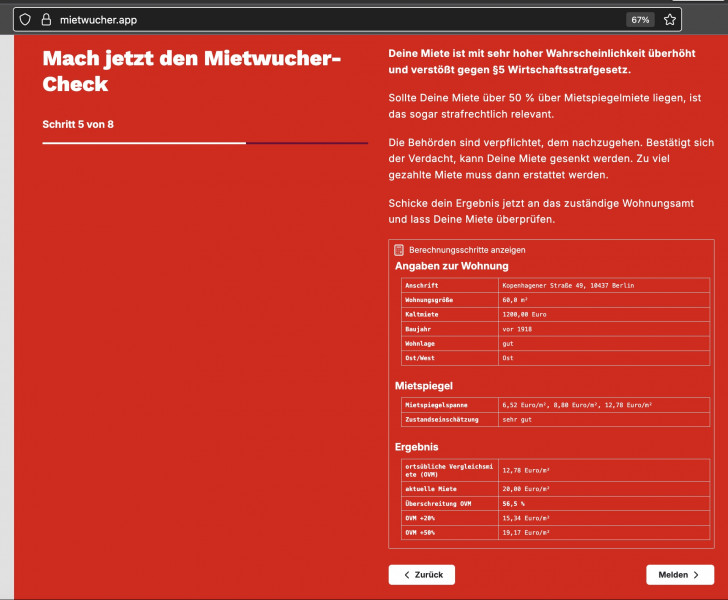The width and height of the screenshot is (728, 600).
Task: Click the 'Schicke dein Ergebnis jetzt' paragraph
Action: coord(541,211)
